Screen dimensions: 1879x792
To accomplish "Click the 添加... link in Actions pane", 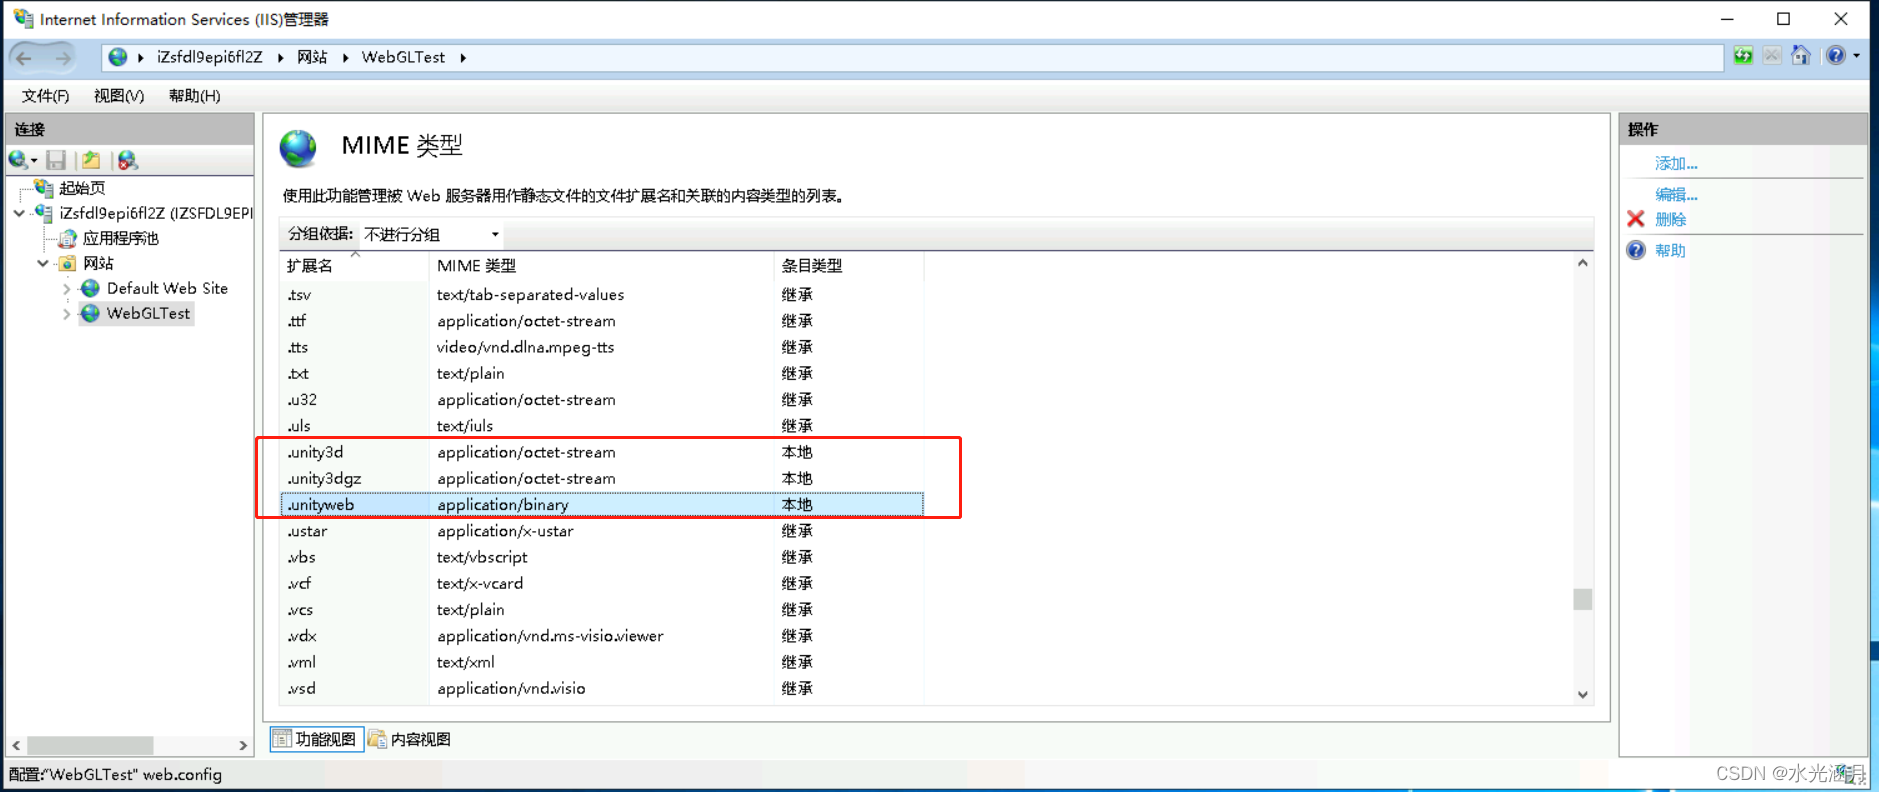I will [1676, 163].
